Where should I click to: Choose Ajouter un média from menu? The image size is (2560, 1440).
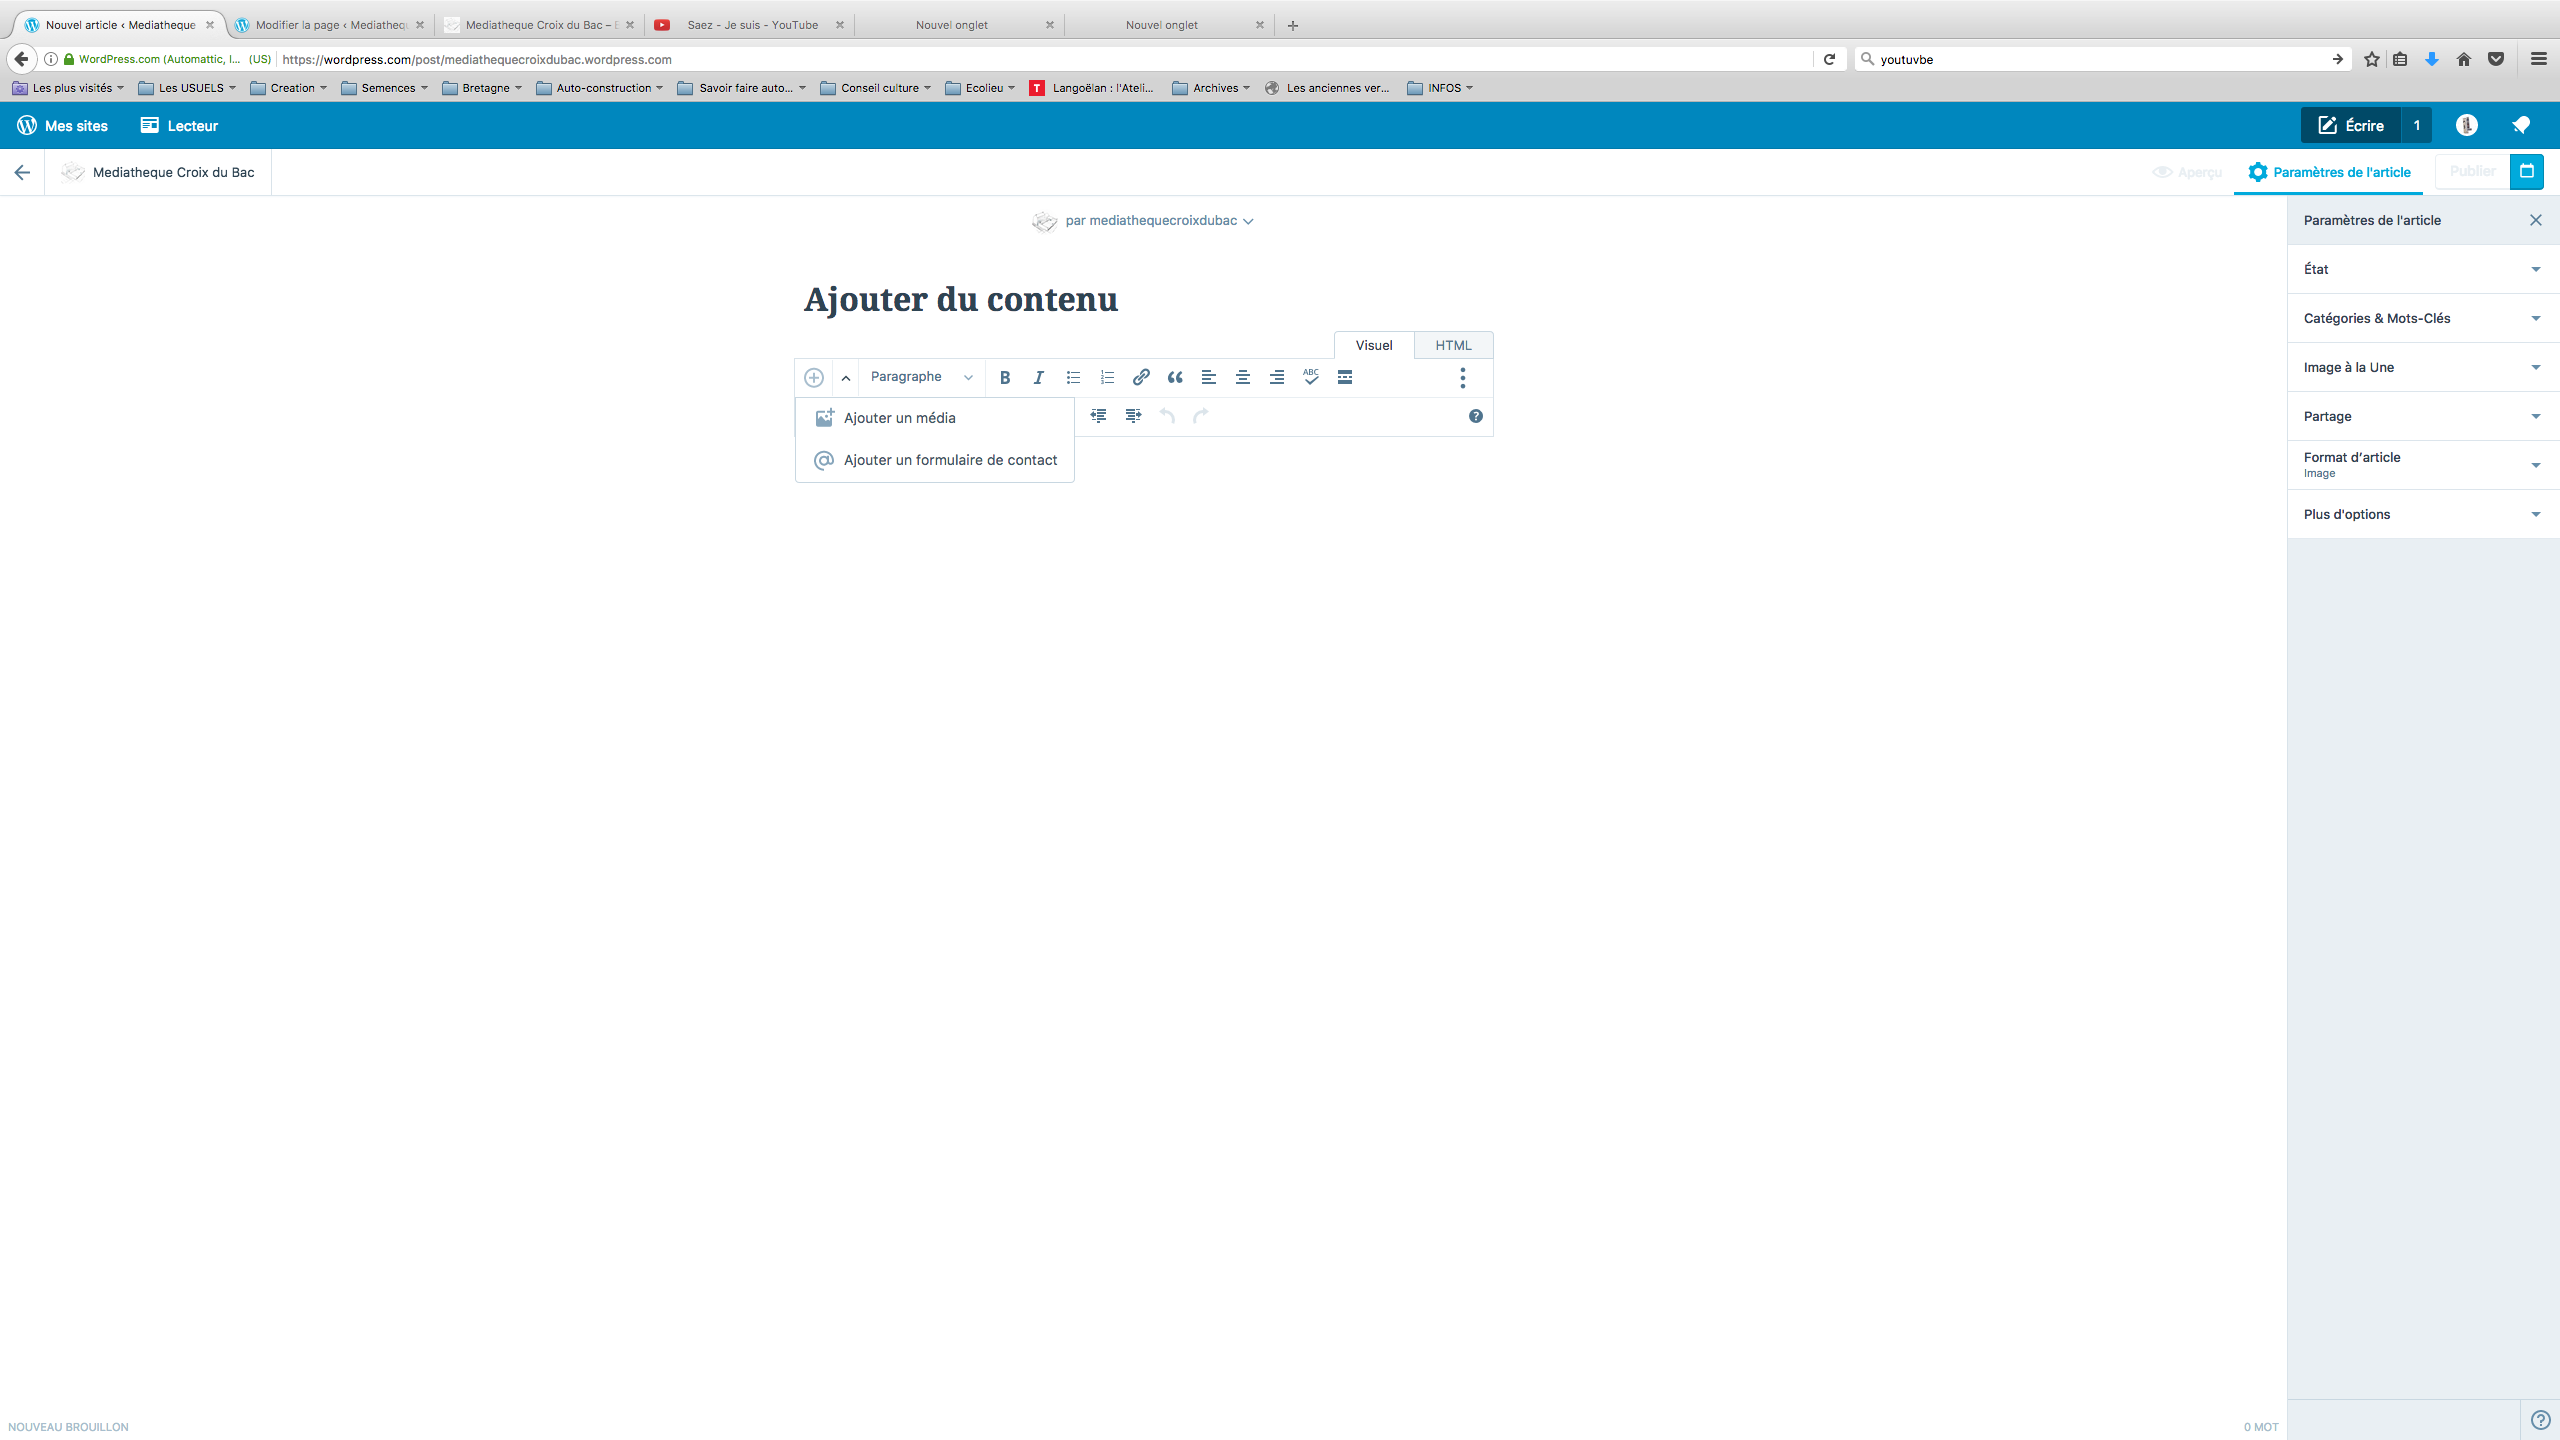coord(899,418)
